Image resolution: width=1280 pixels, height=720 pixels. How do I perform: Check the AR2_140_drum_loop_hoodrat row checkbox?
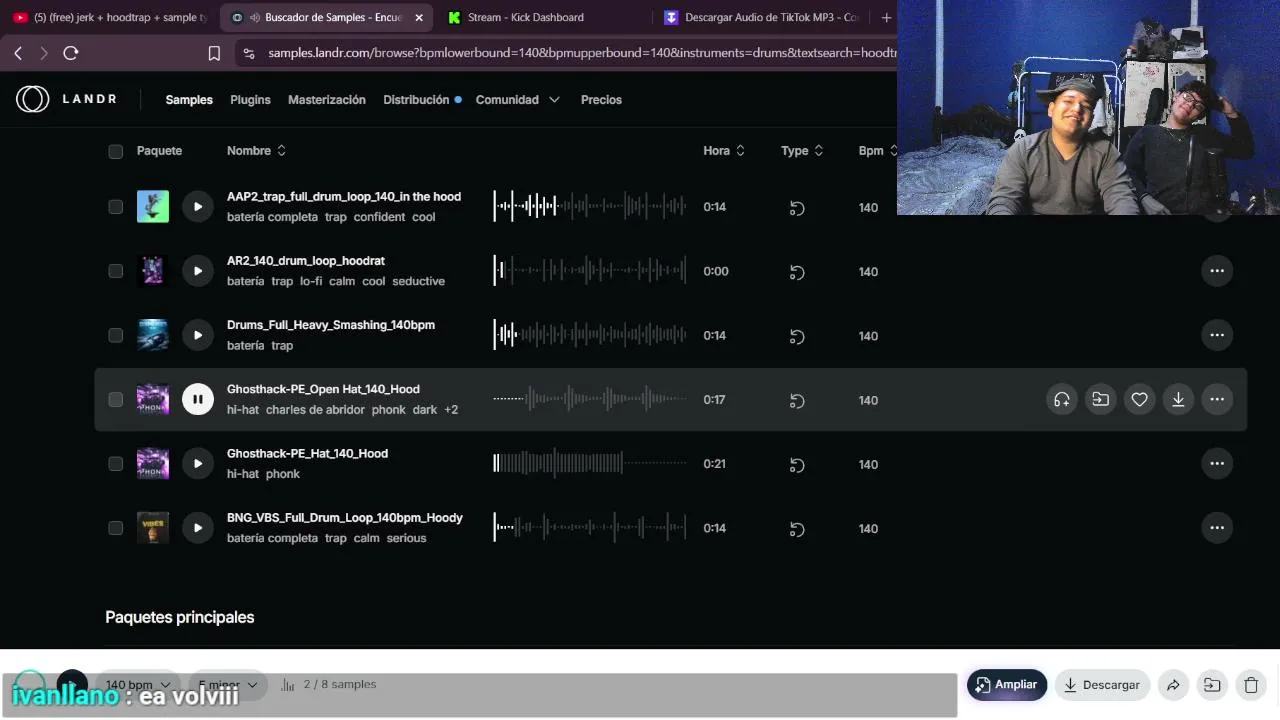[116, 271]
